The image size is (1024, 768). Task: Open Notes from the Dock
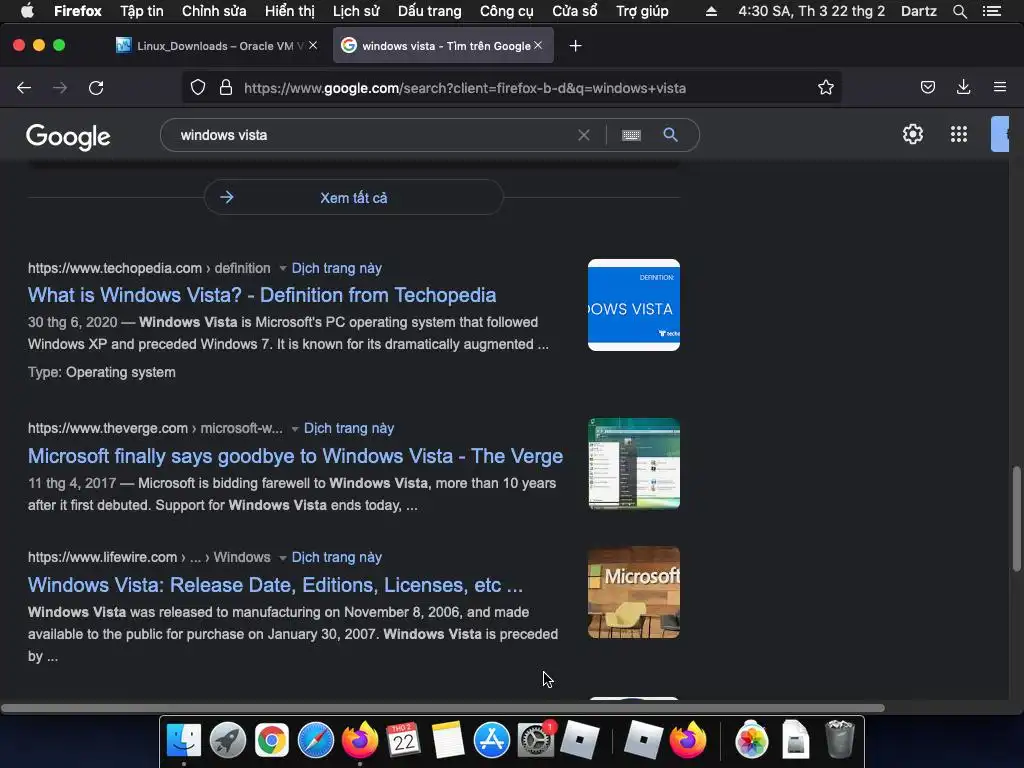(447, 741)
